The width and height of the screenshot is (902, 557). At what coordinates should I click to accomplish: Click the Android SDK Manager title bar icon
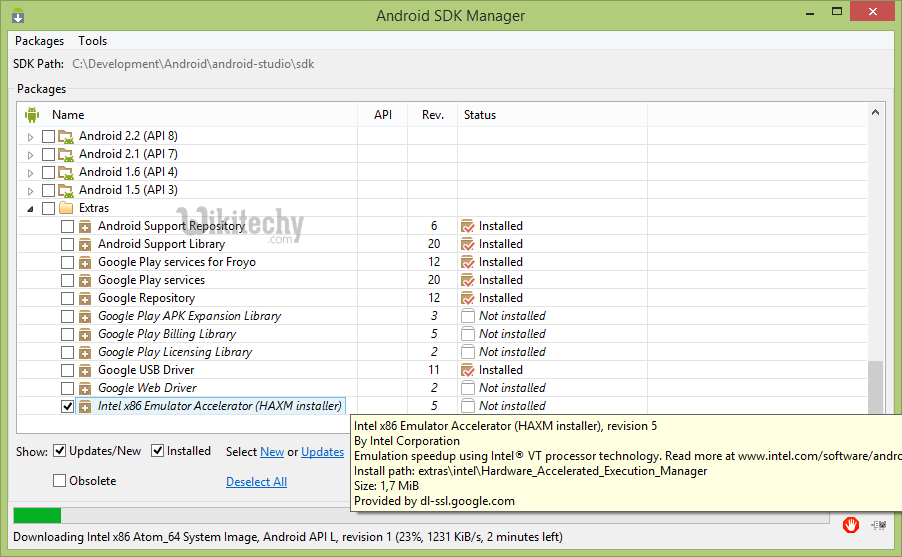point(17,15)
